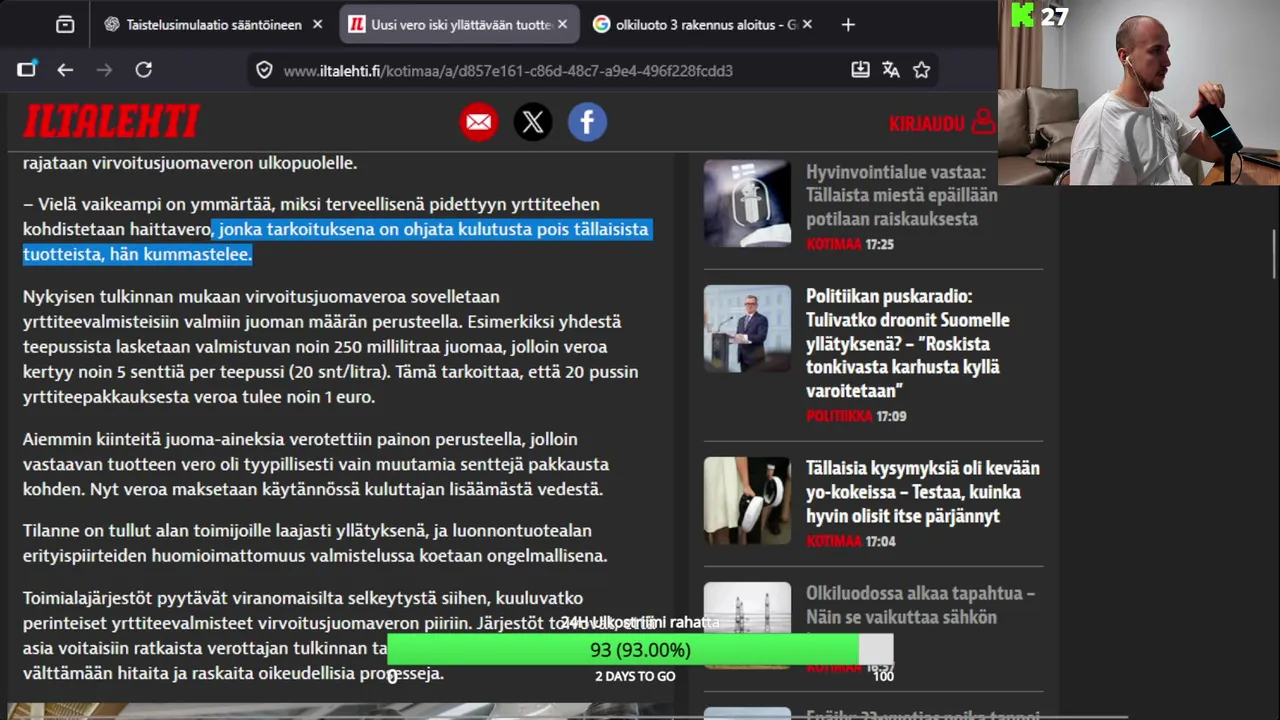
Task: Share the article on X
Action: (533, 122)
